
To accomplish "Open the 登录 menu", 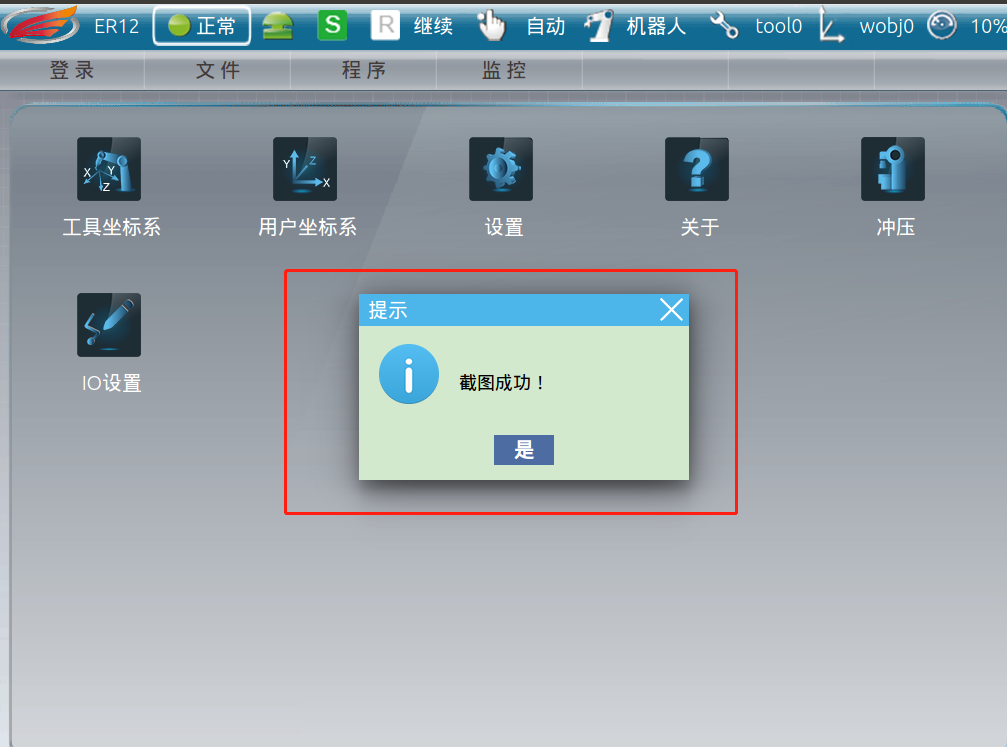I will pos(73,70).
